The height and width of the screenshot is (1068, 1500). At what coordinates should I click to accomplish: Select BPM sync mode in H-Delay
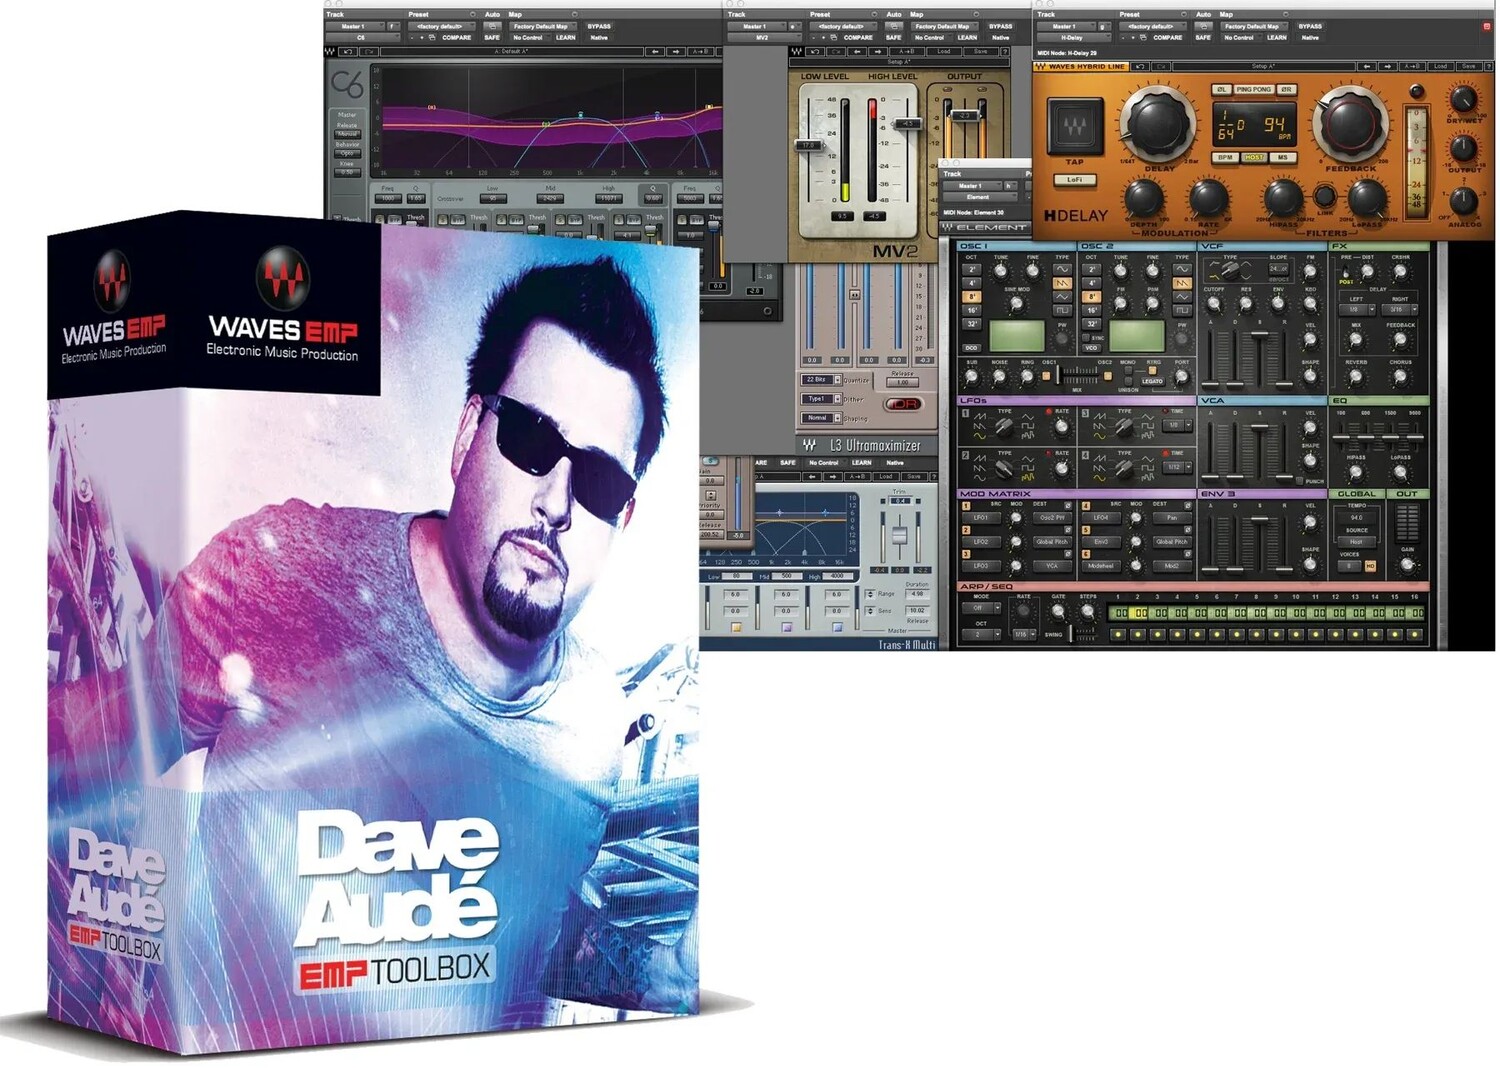[1225, 157]
